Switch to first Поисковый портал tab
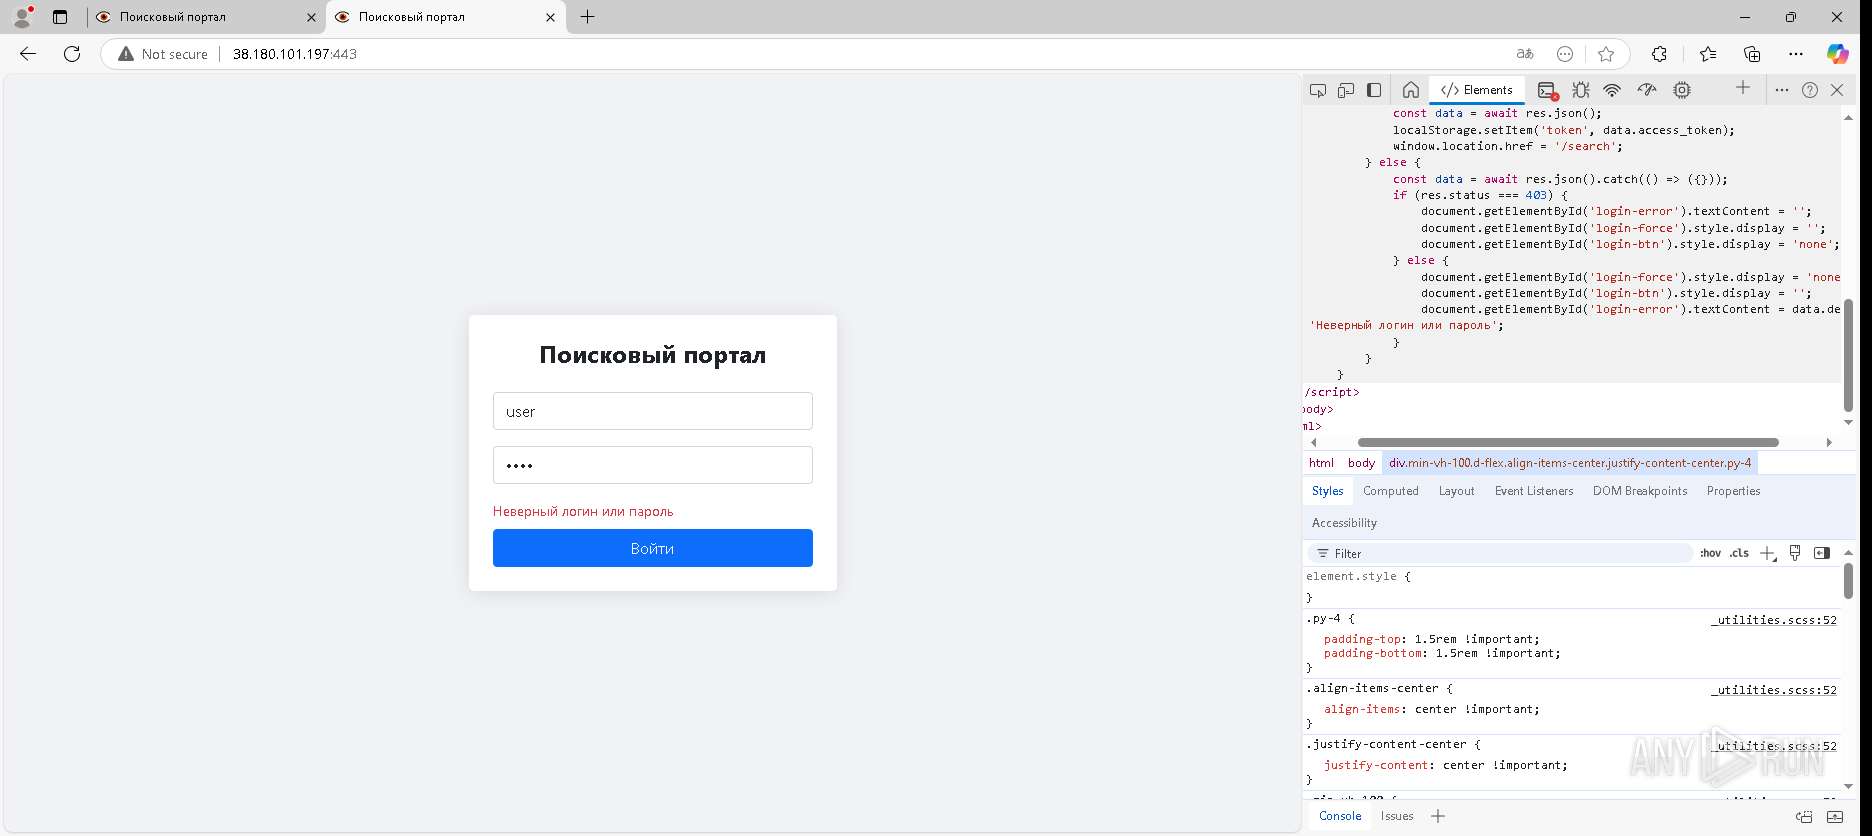 (x=206, y=17)
